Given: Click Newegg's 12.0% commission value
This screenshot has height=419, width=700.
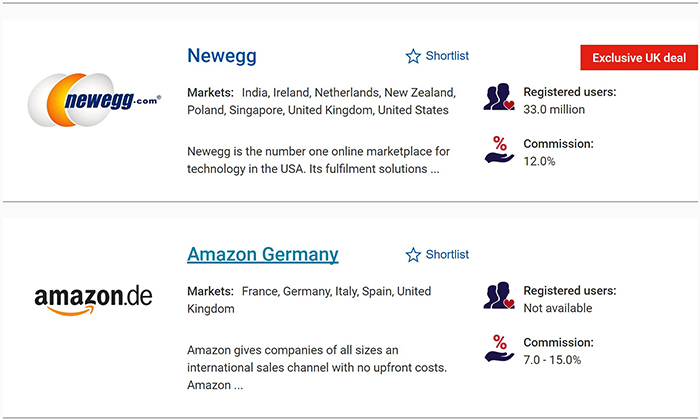Looking at the screenshot, I should (540, 161).
